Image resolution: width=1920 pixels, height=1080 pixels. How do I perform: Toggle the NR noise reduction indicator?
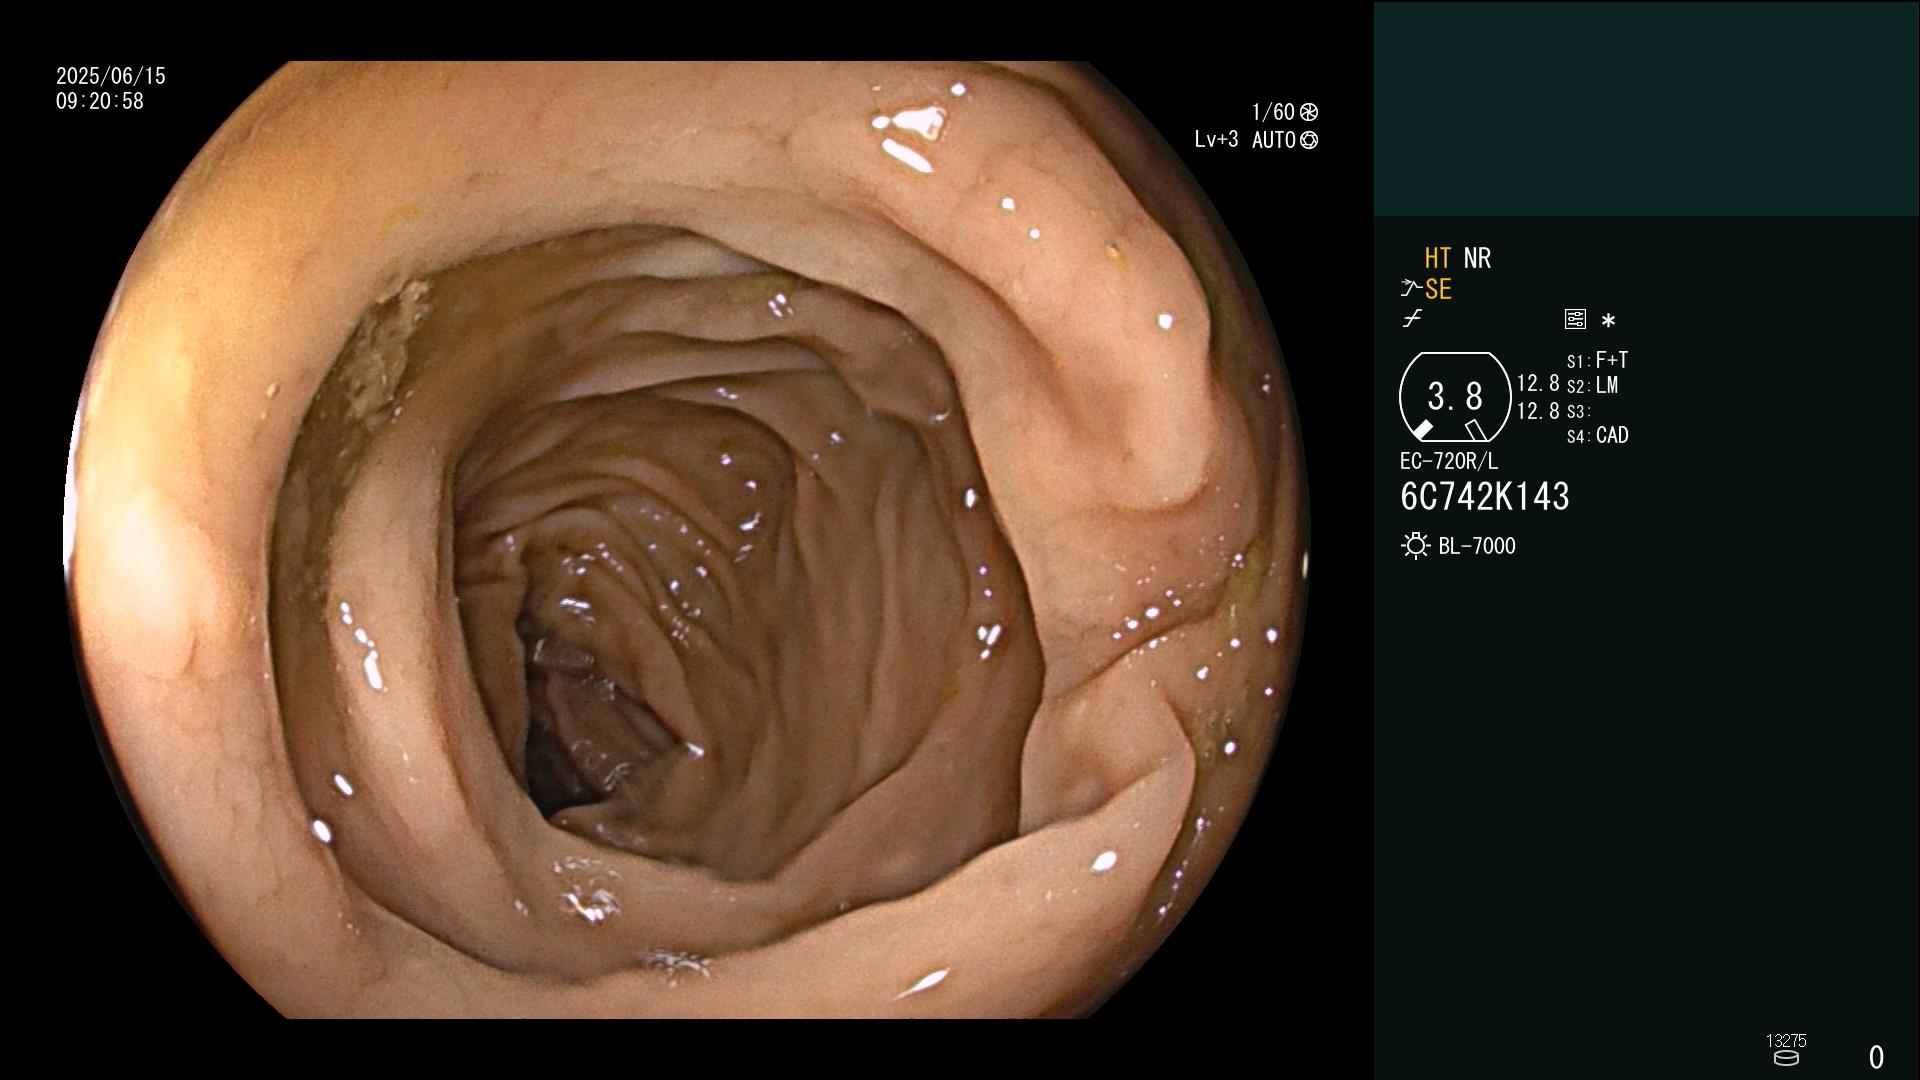pyautogui.click(x=1477, y=258)
